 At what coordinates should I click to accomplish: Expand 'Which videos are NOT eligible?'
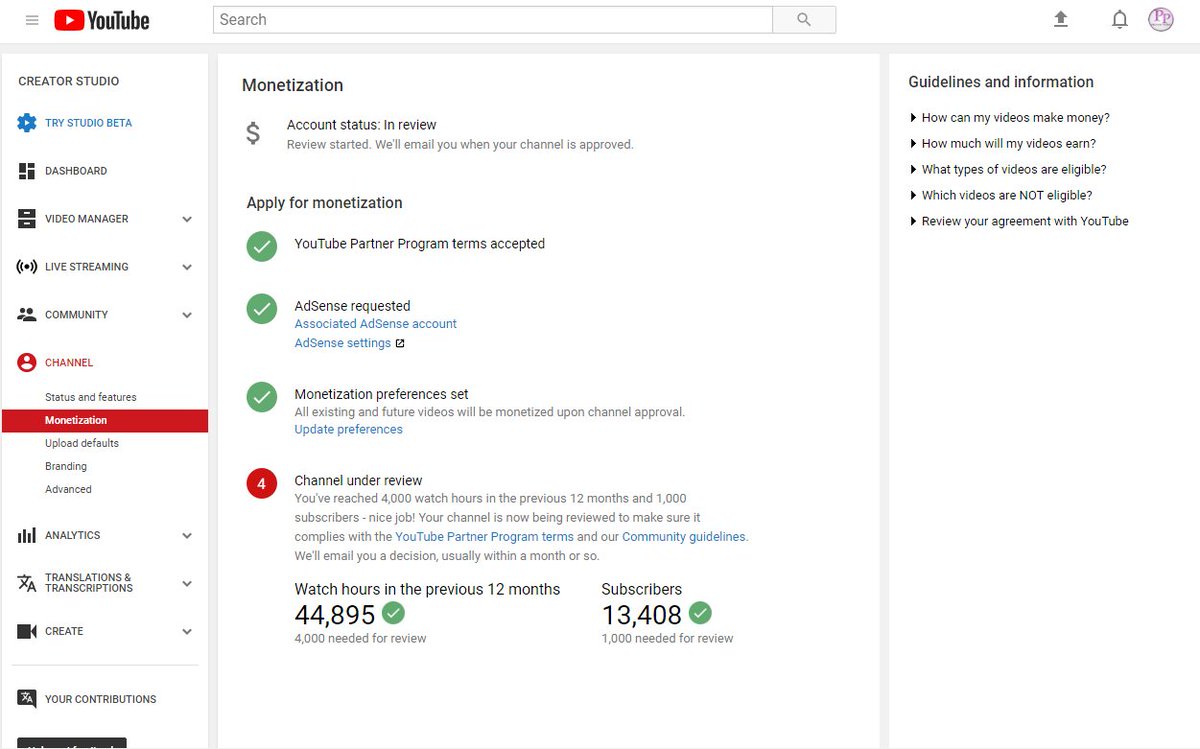point(1001,195)
